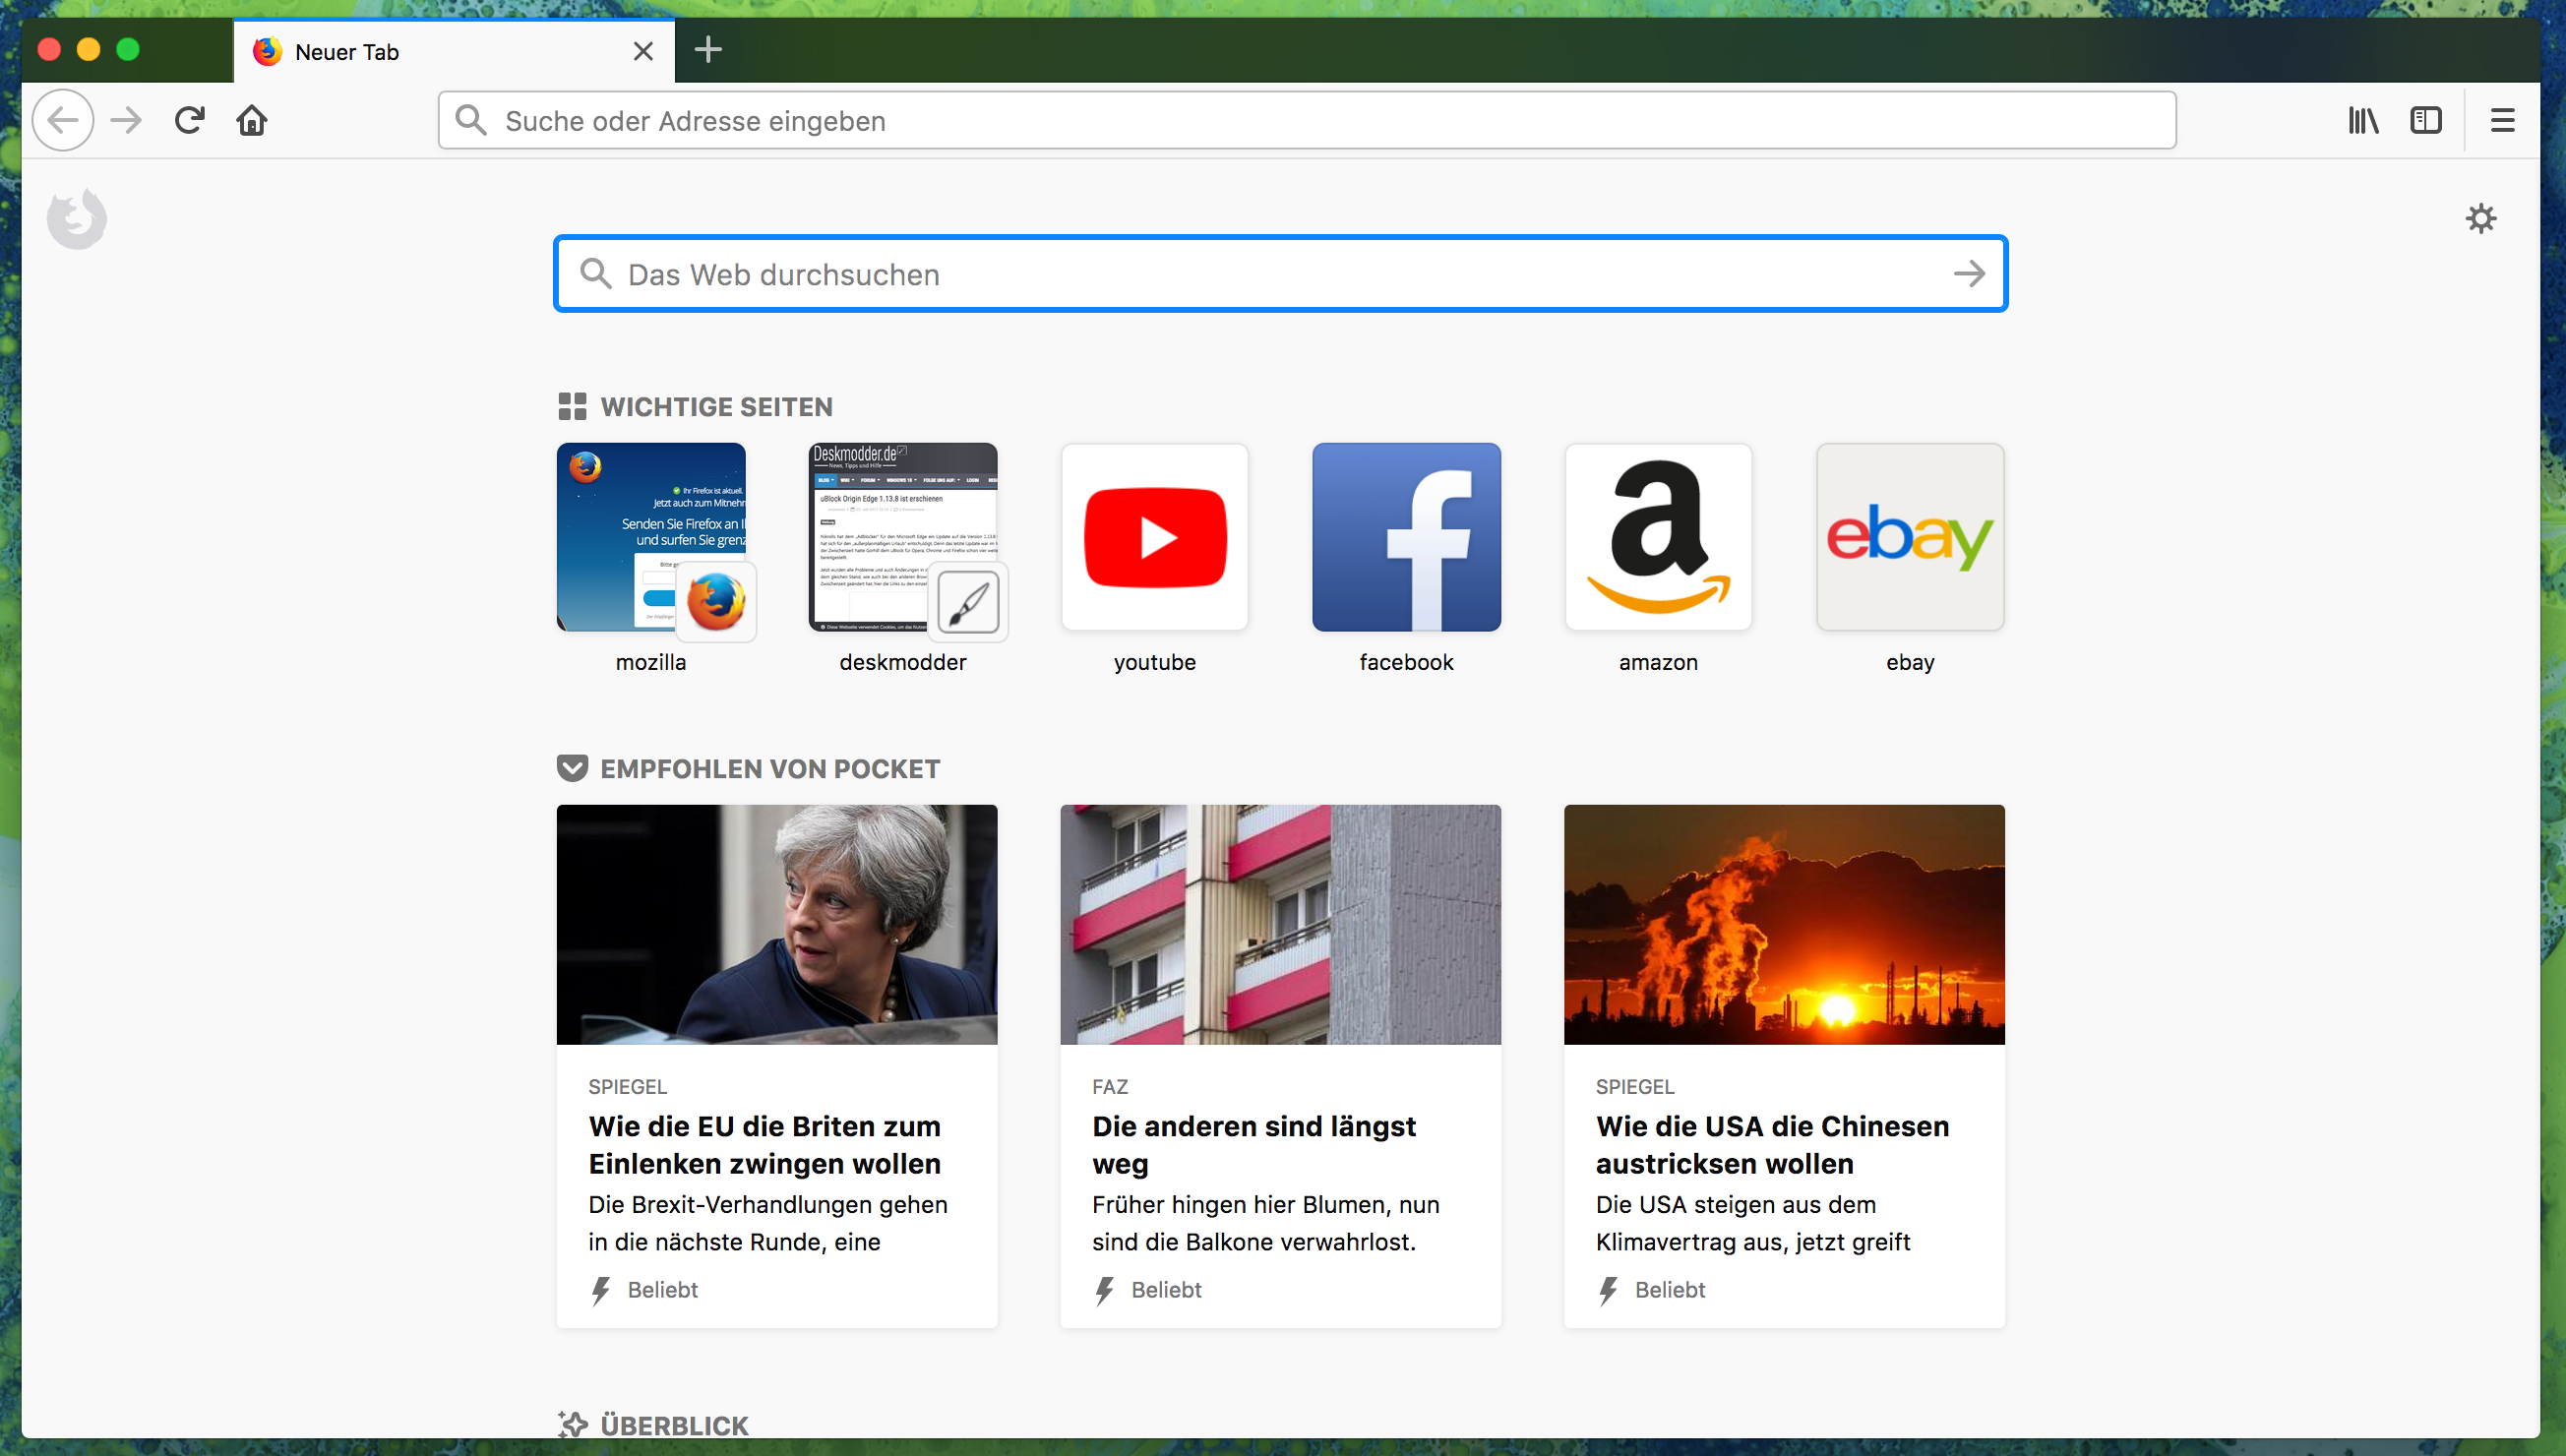Maximize the window with green button

pyautogui.click(x=128, y=49)
